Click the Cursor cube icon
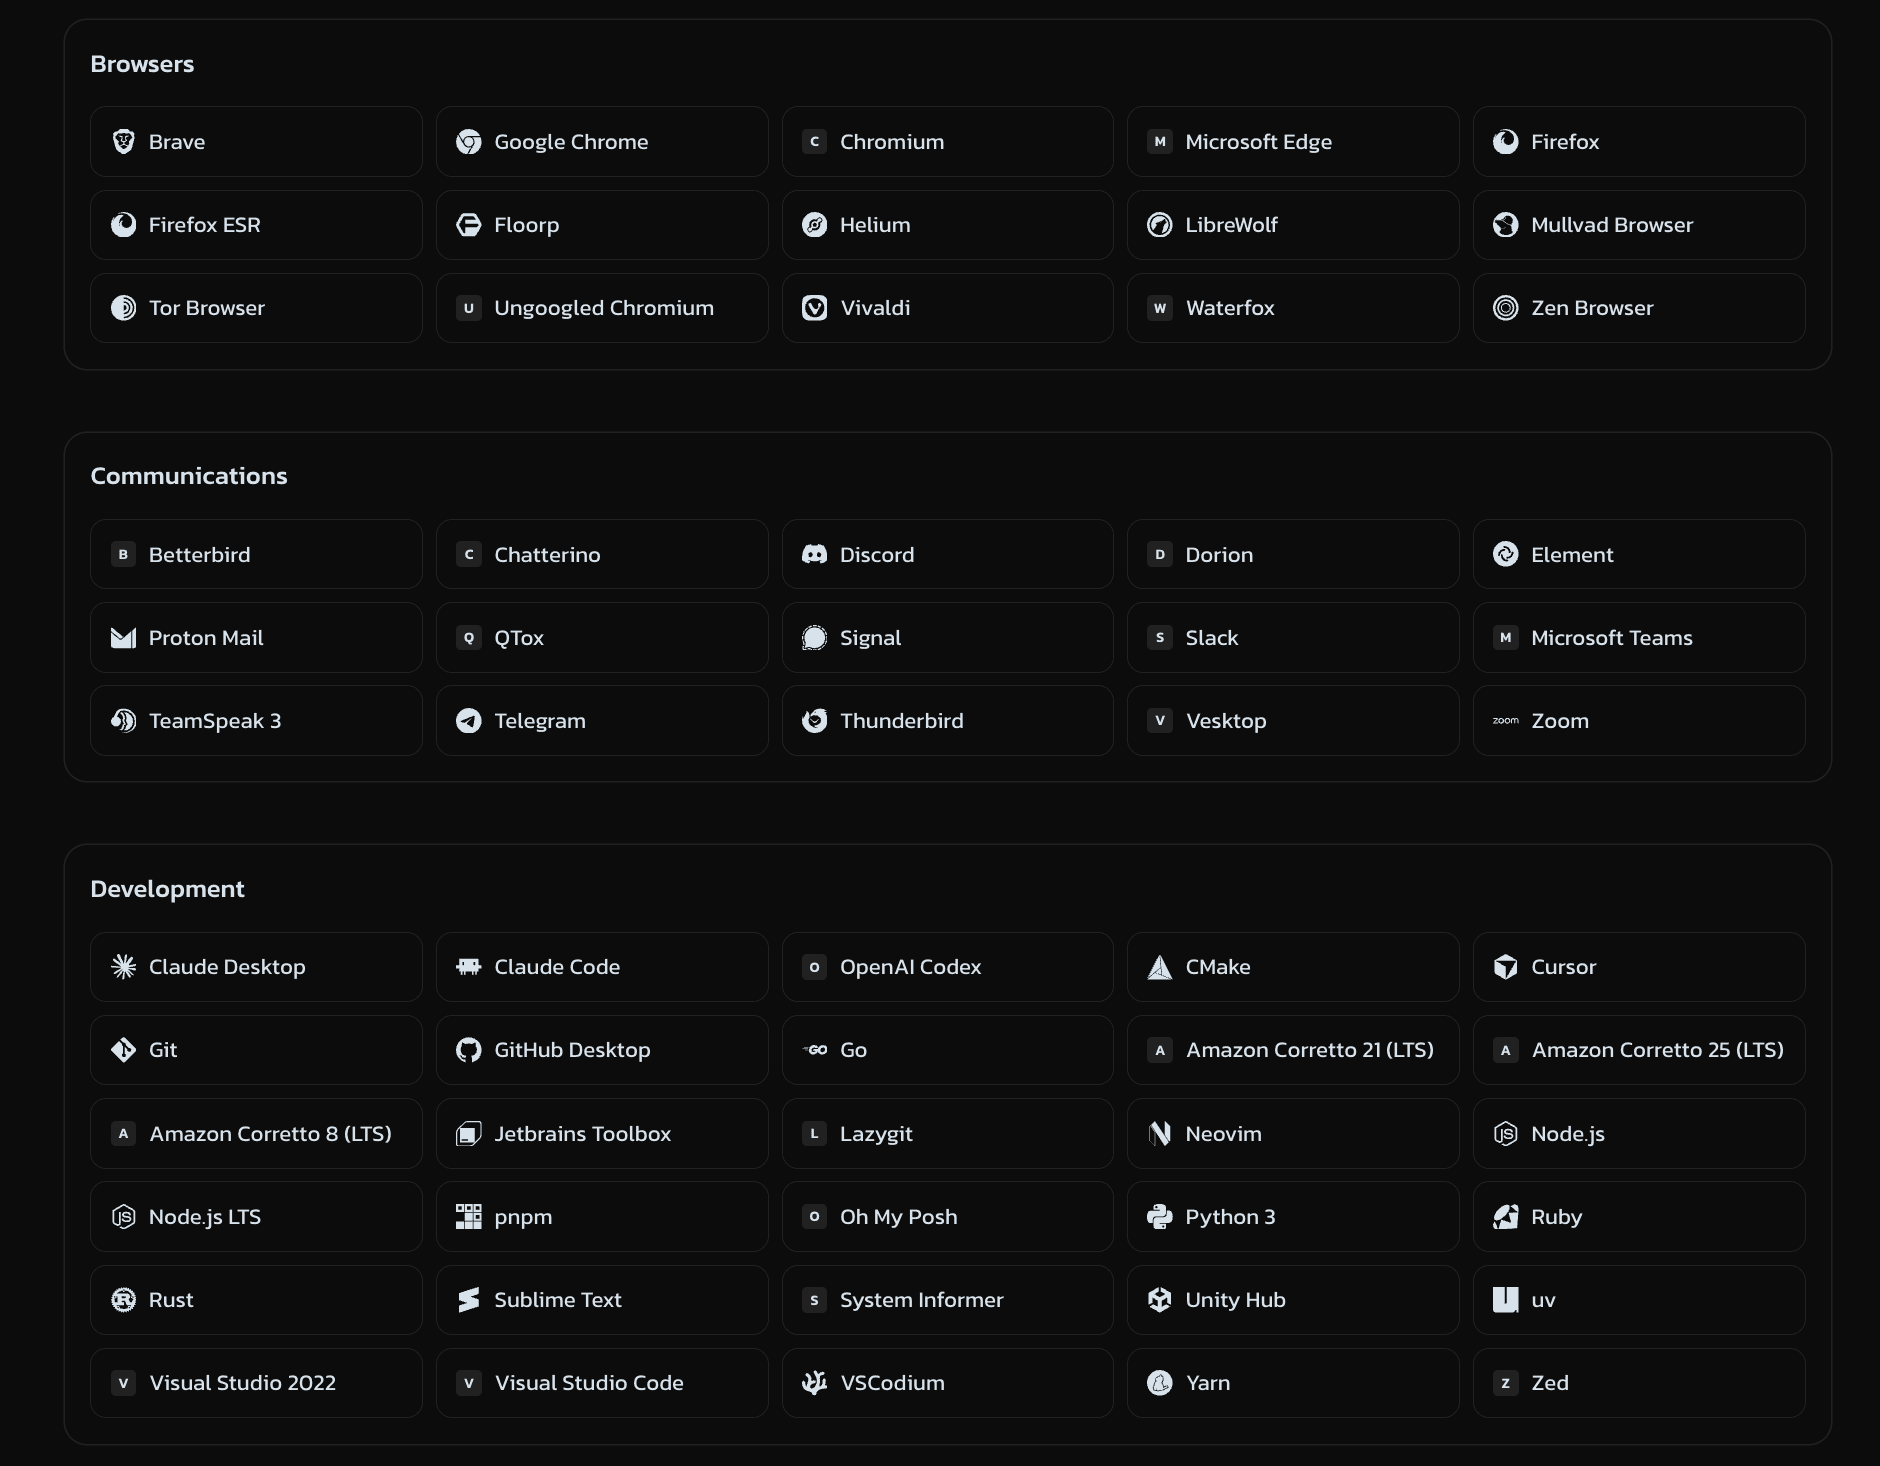 [x=1506, y=967]
